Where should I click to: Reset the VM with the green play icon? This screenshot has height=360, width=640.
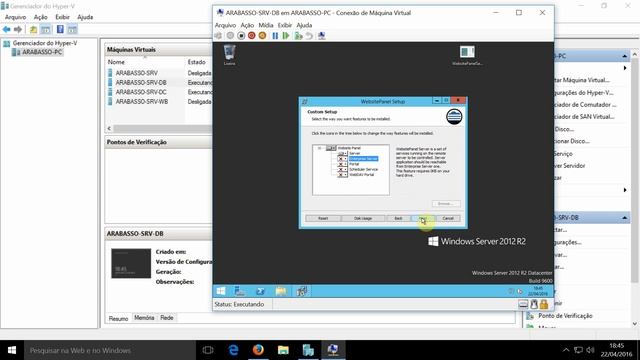pos(286,36)
